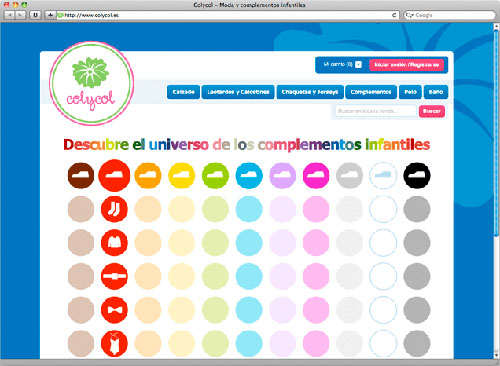
Task: Click the browser reload icon
Action: [x=394, y=15]
